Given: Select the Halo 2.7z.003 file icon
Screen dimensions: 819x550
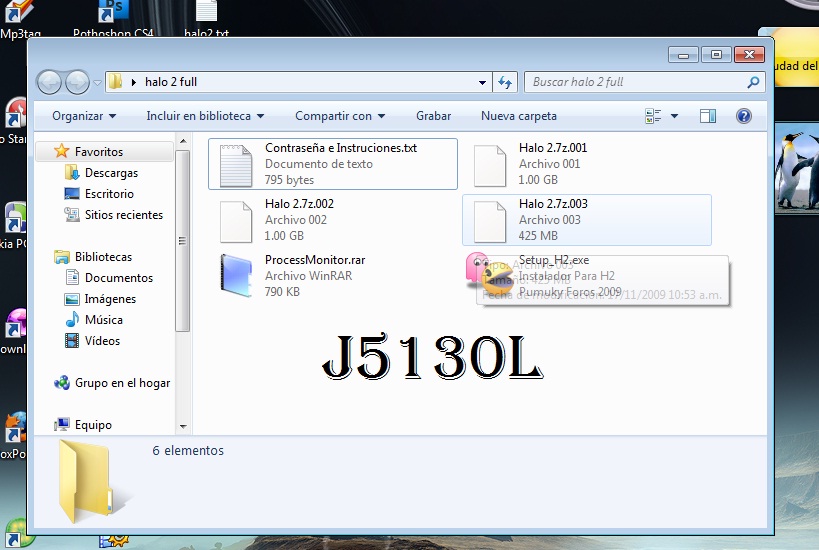Looking at the screenshot, I should [x=489, y=222].
